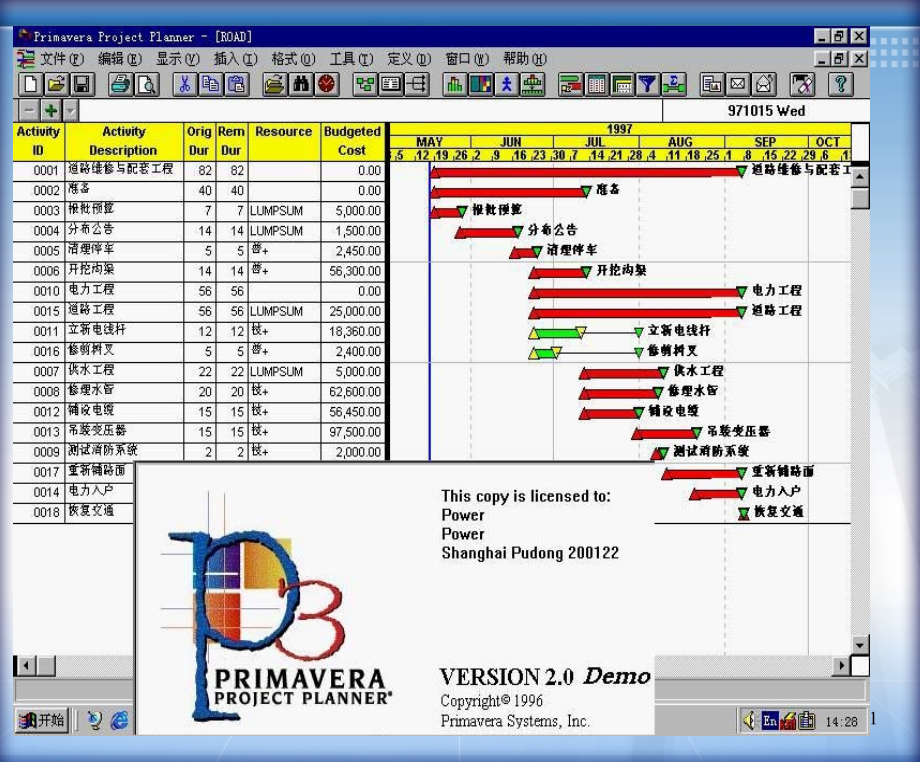The width and height of the screenshot is (920, 762).
Task: Run the Schedule clock icon on the toolbar
Action: [326, 84]
